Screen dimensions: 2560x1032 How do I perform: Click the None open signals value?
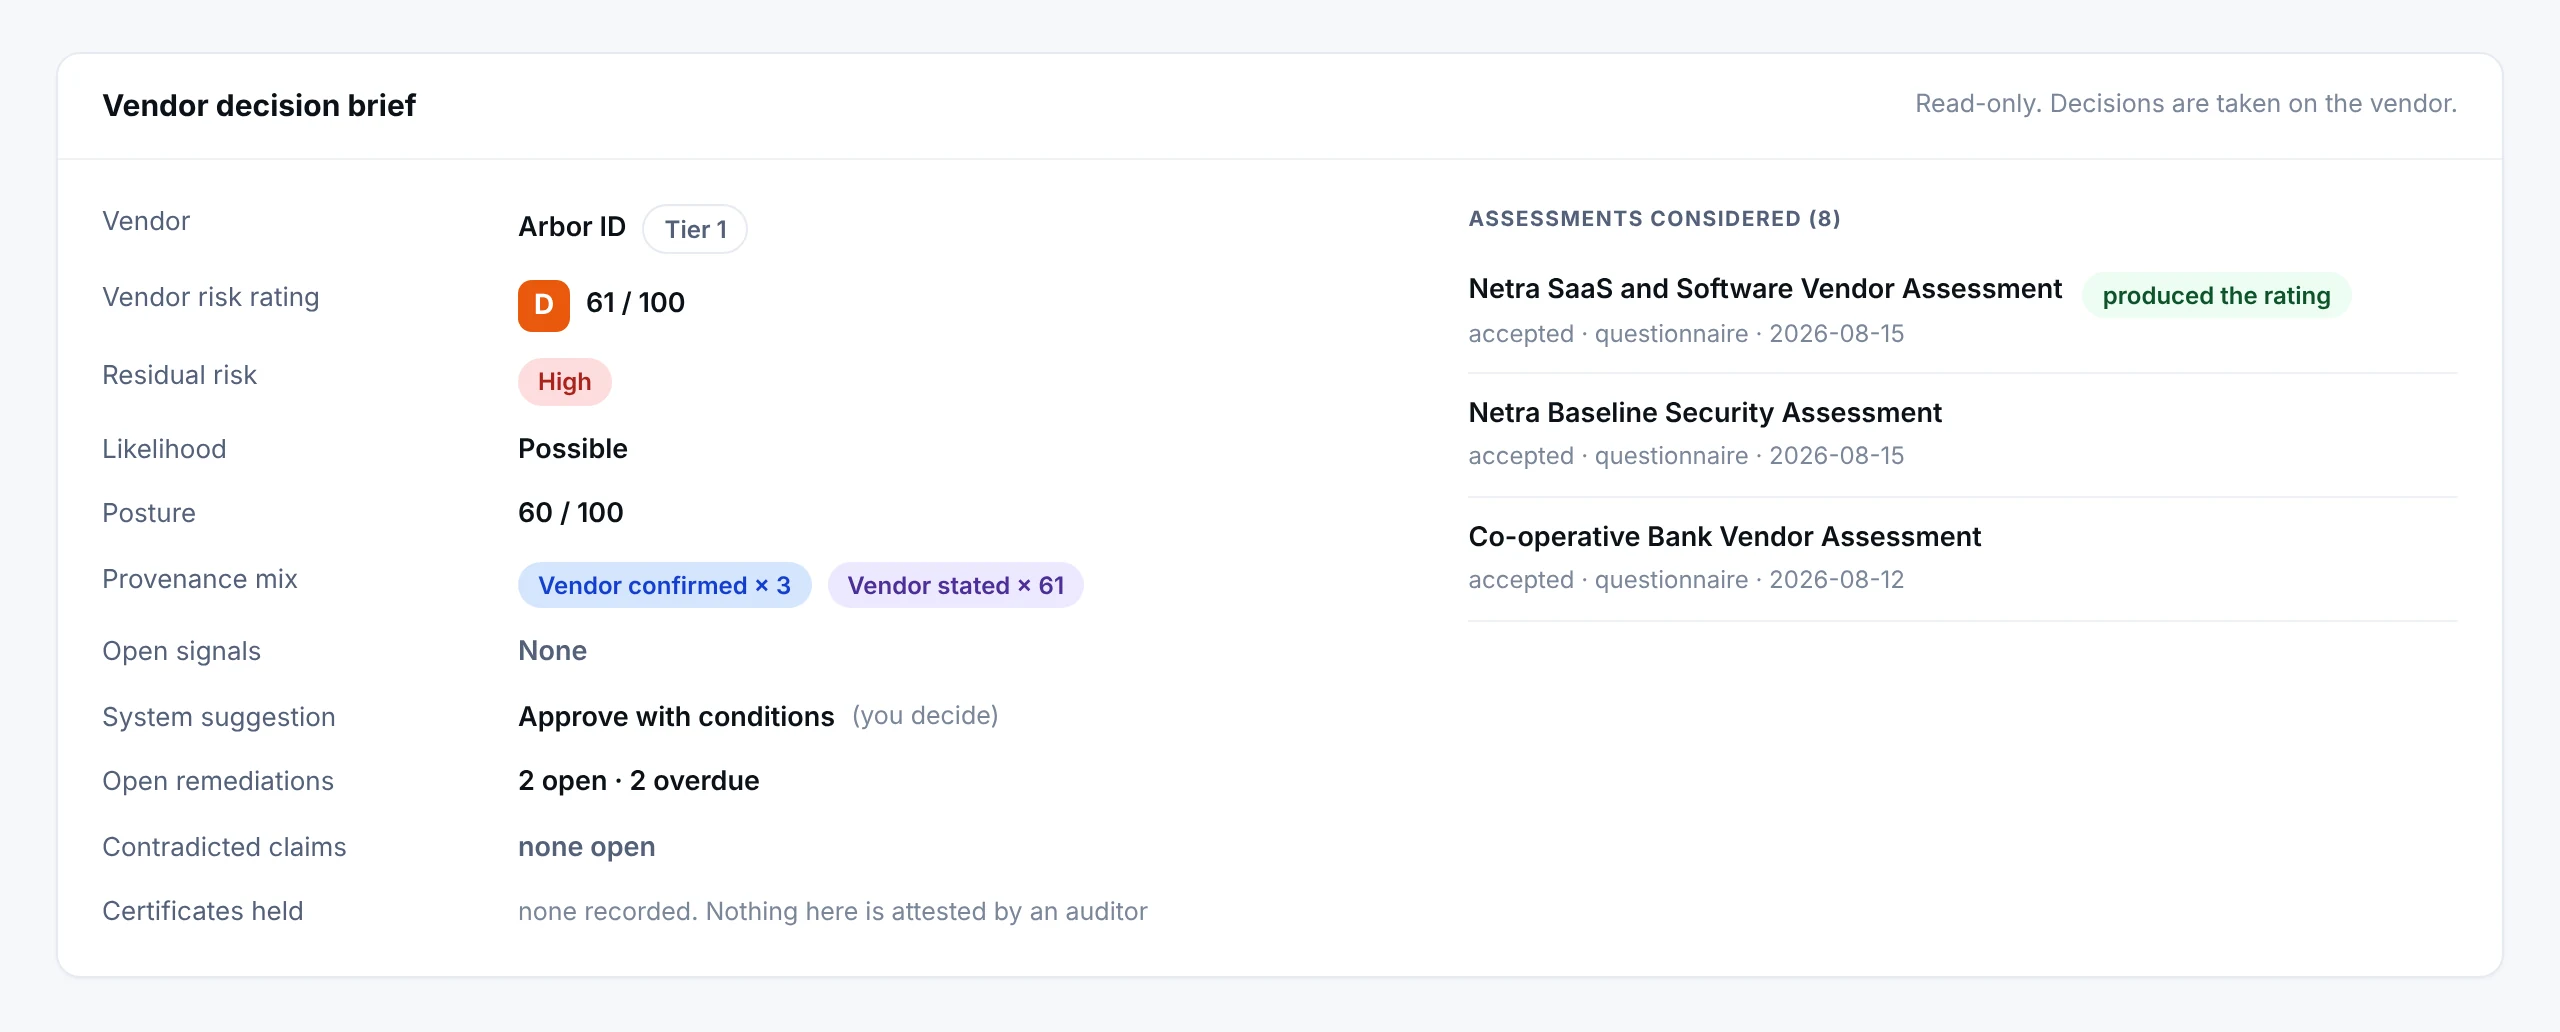[x=552, y=651]
